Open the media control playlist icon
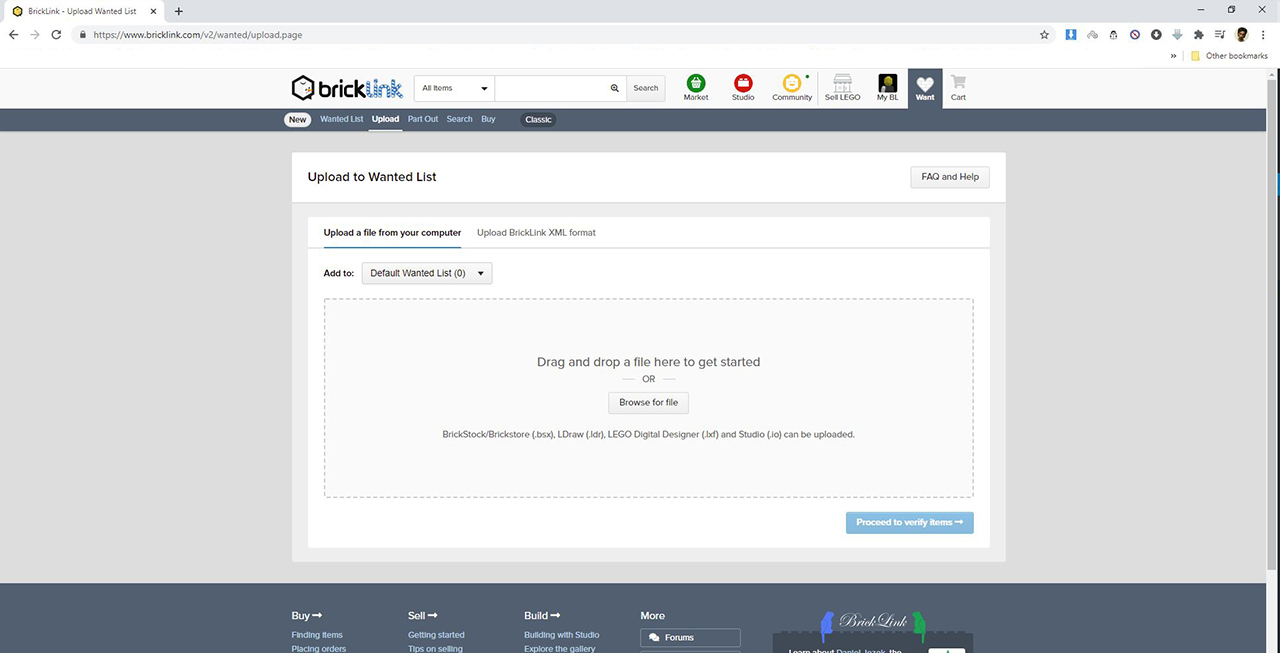 (1220, 34)
